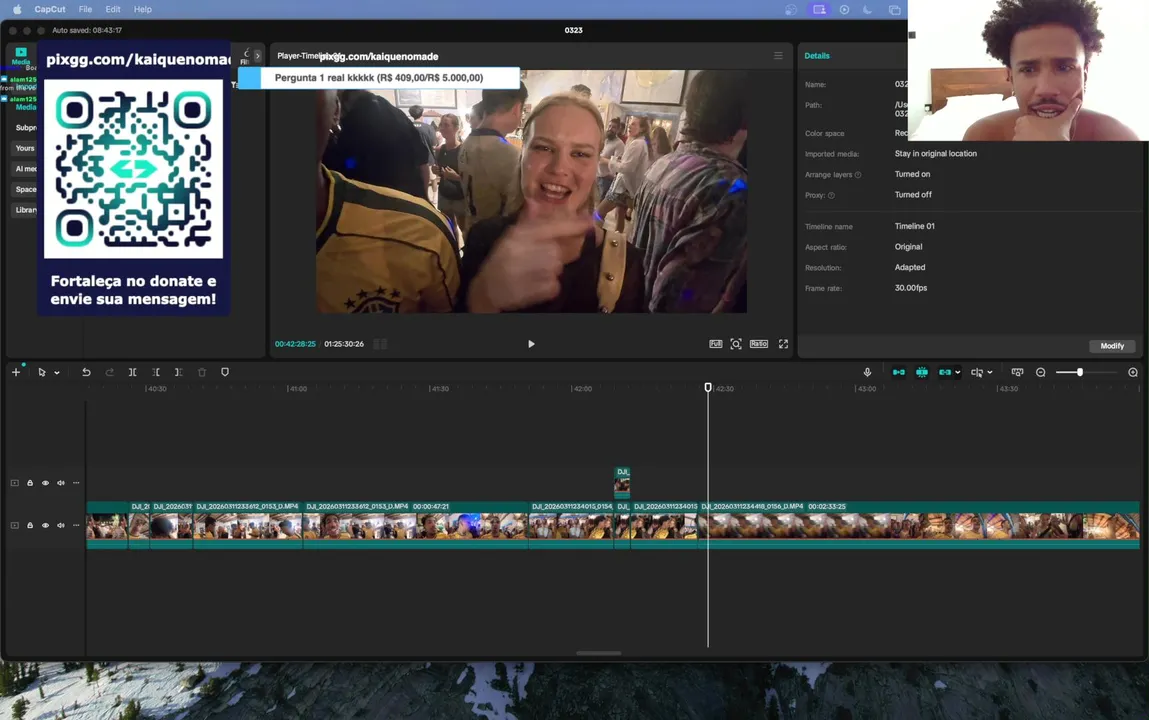1149x720 pixels.
Task: Open the linkage options dropdown arrow
Action: coord(957,373)
